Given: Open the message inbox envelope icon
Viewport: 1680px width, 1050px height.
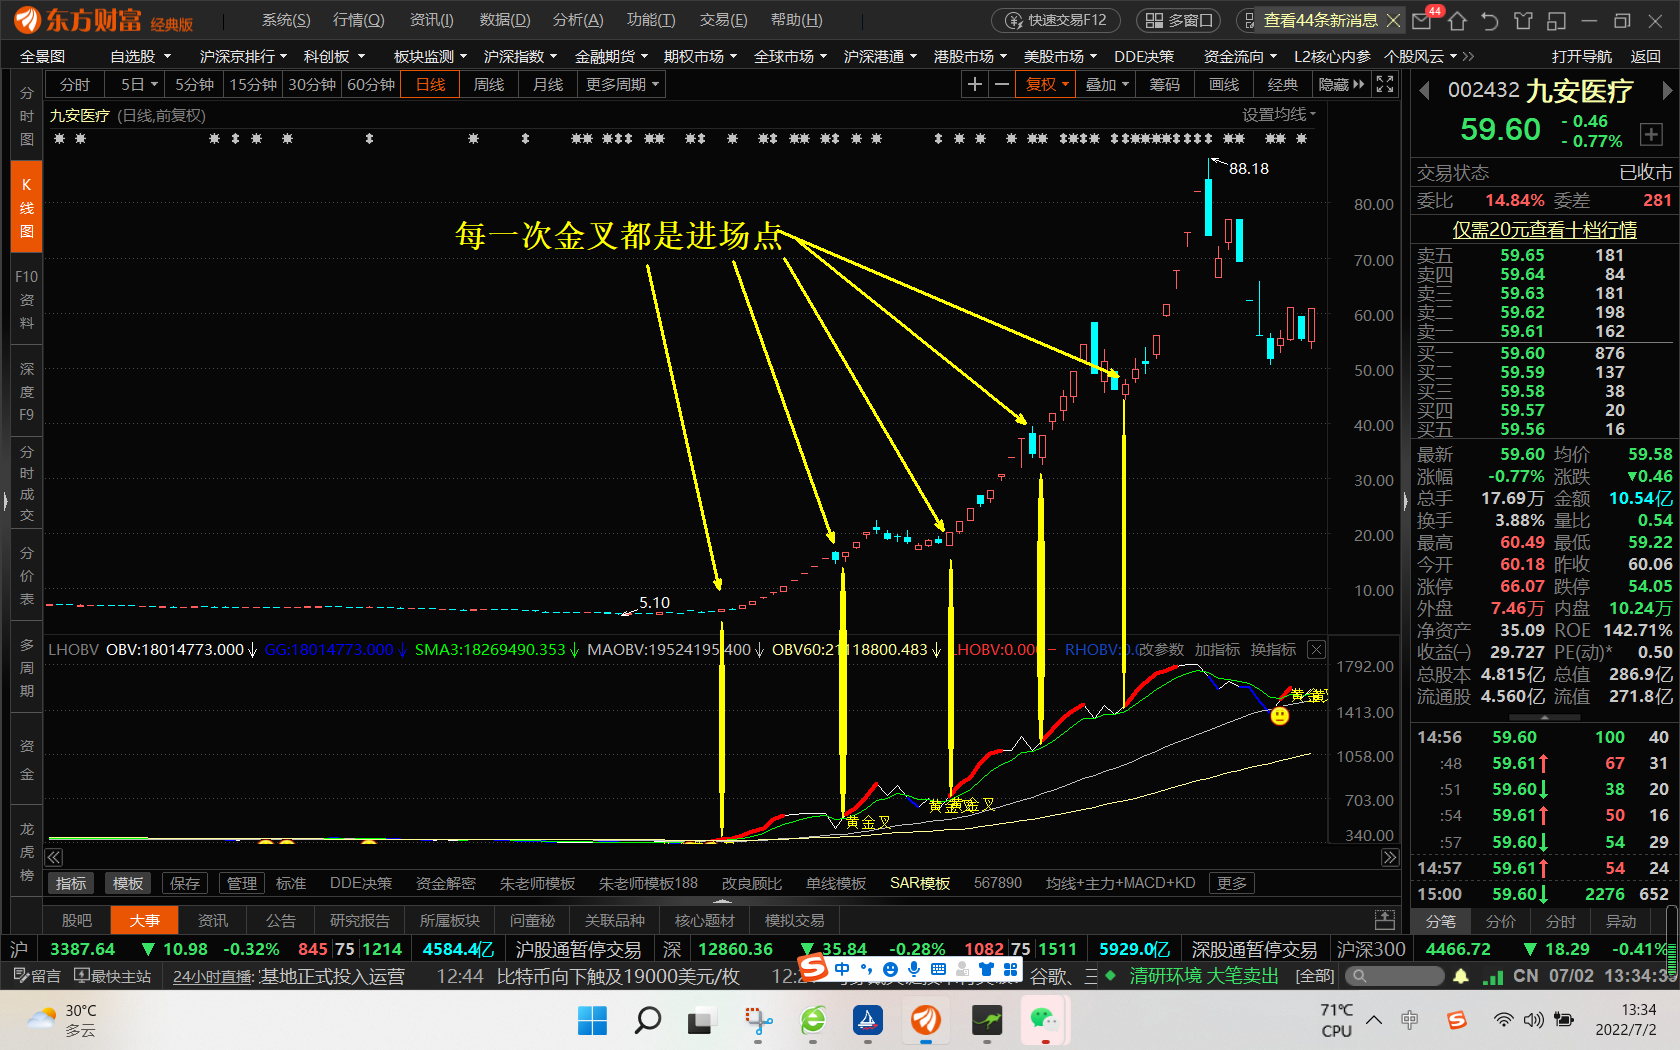Looking at the screenshot, I should click(x=1421, y=21).
